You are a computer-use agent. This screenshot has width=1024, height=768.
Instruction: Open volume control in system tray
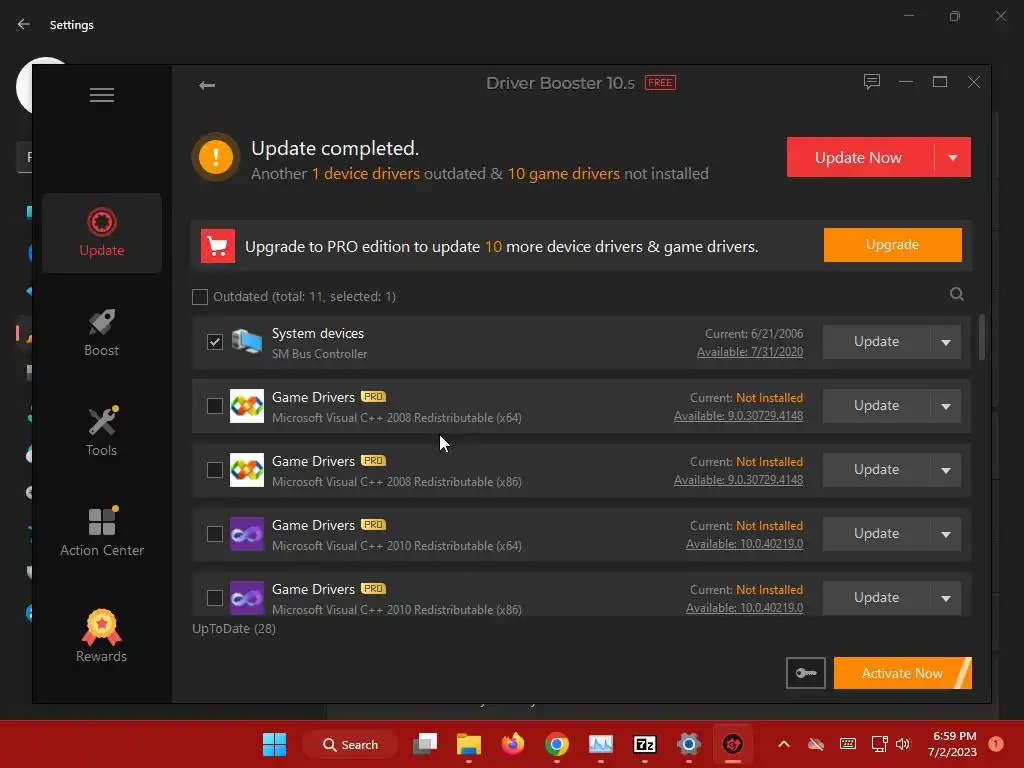point(903,744)
